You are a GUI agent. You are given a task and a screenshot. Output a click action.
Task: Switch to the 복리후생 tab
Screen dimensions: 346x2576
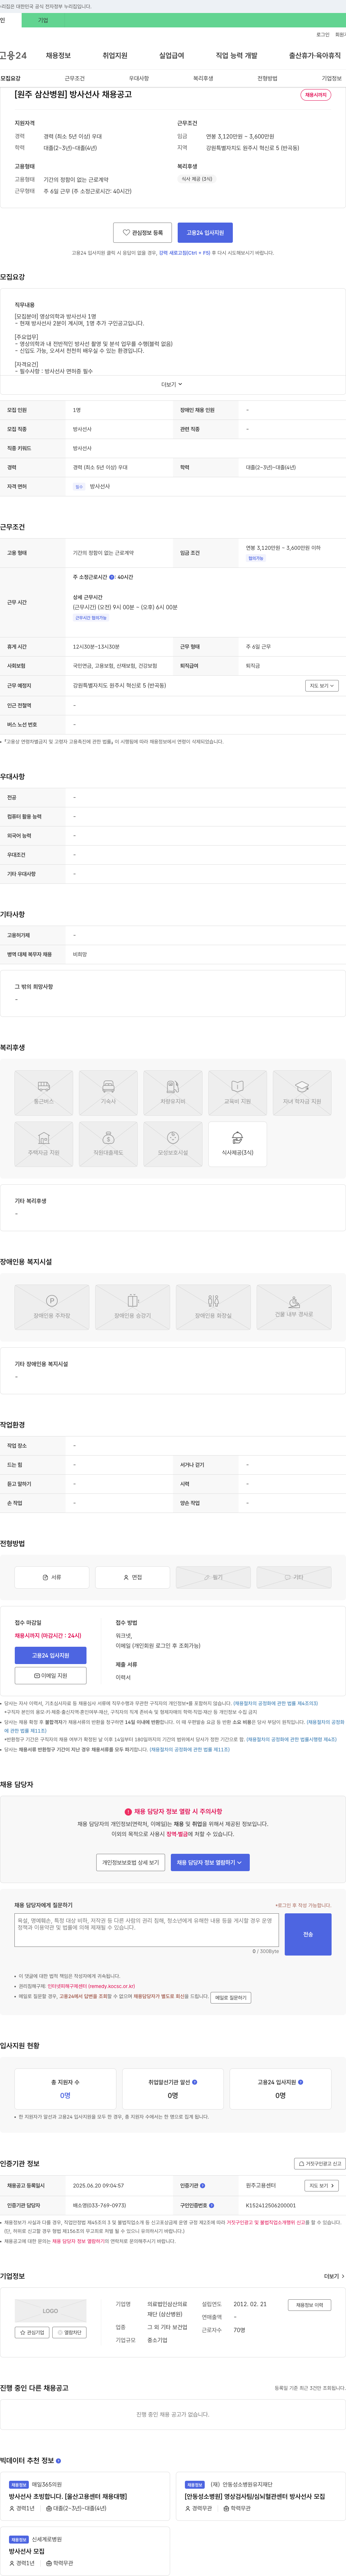tap(203, 78)
